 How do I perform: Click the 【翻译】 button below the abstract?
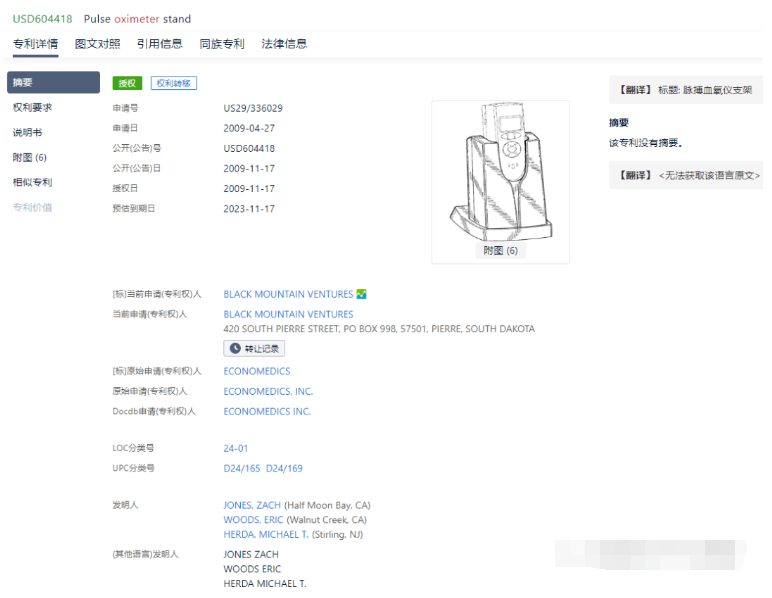tap(635, 175)
